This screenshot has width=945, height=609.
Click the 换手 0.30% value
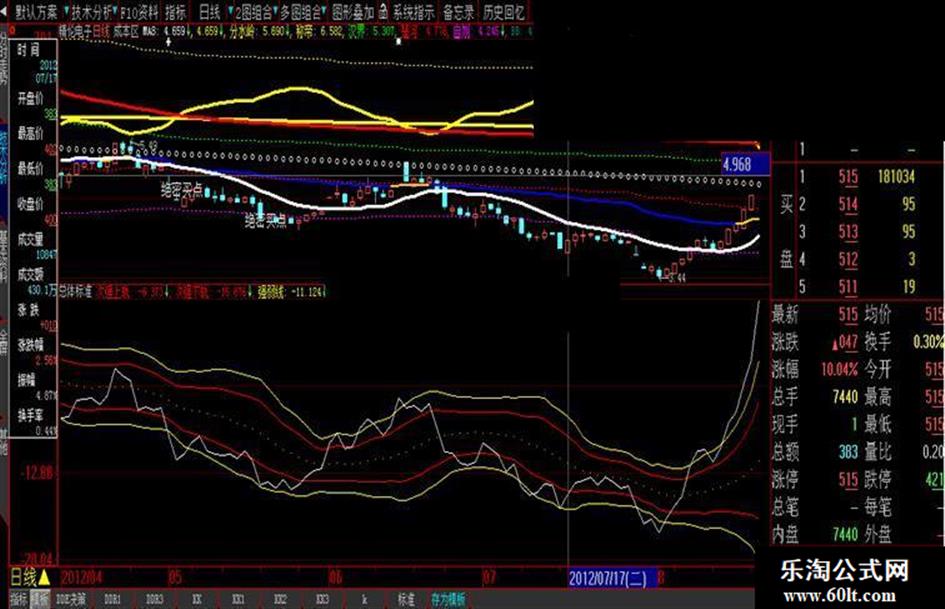pyautogui.click(x=928, y=342)
